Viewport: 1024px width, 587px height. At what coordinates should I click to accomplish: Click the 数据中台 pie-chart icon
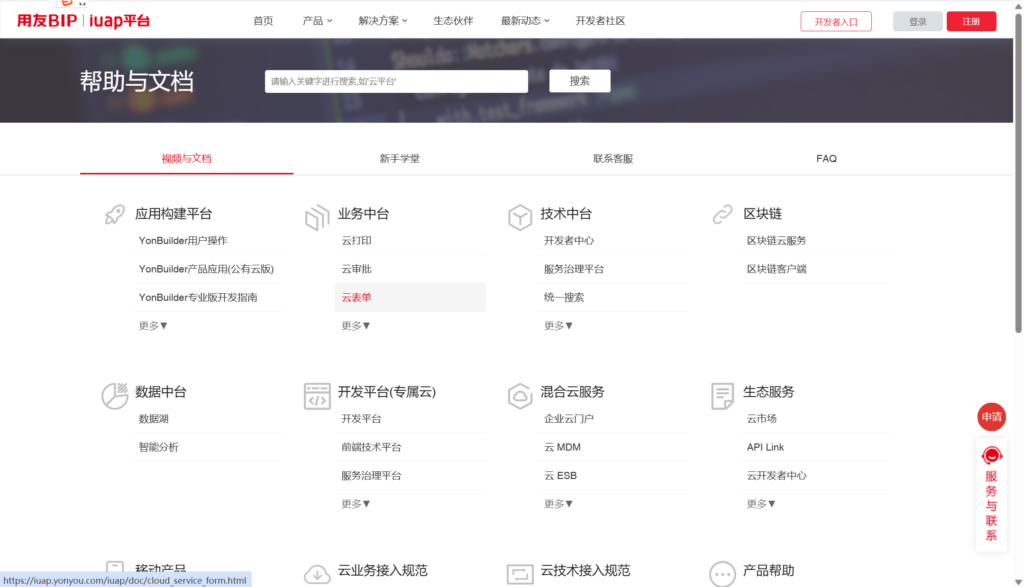click(x=115, y=396)
